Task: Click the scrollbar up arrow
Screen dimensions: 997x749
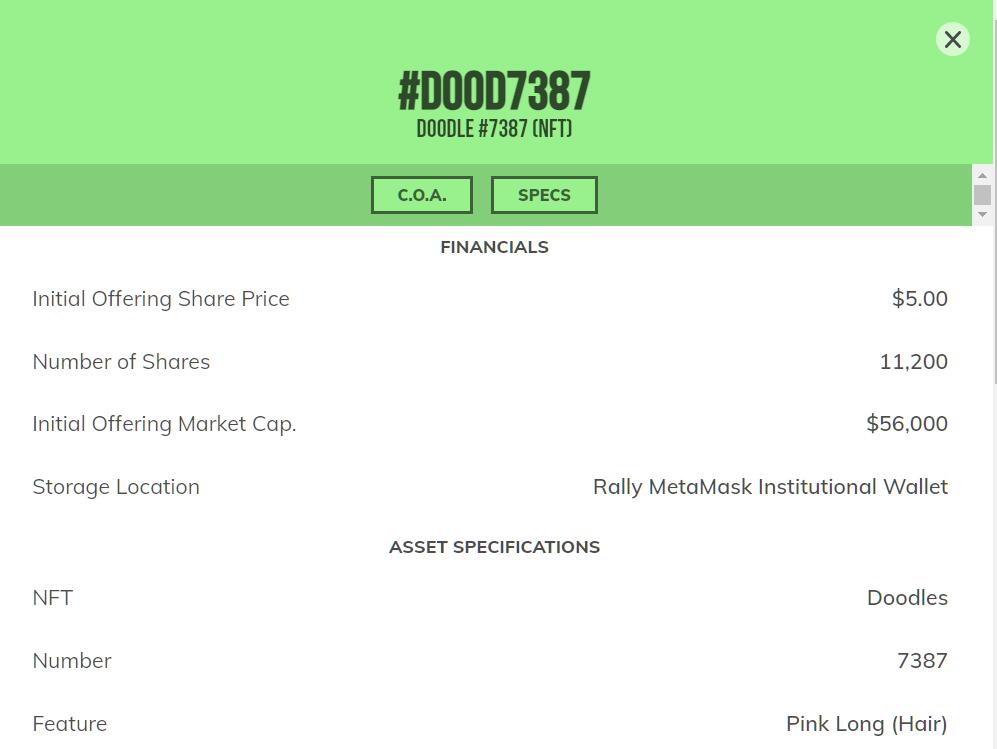Action: click(982, 176)
